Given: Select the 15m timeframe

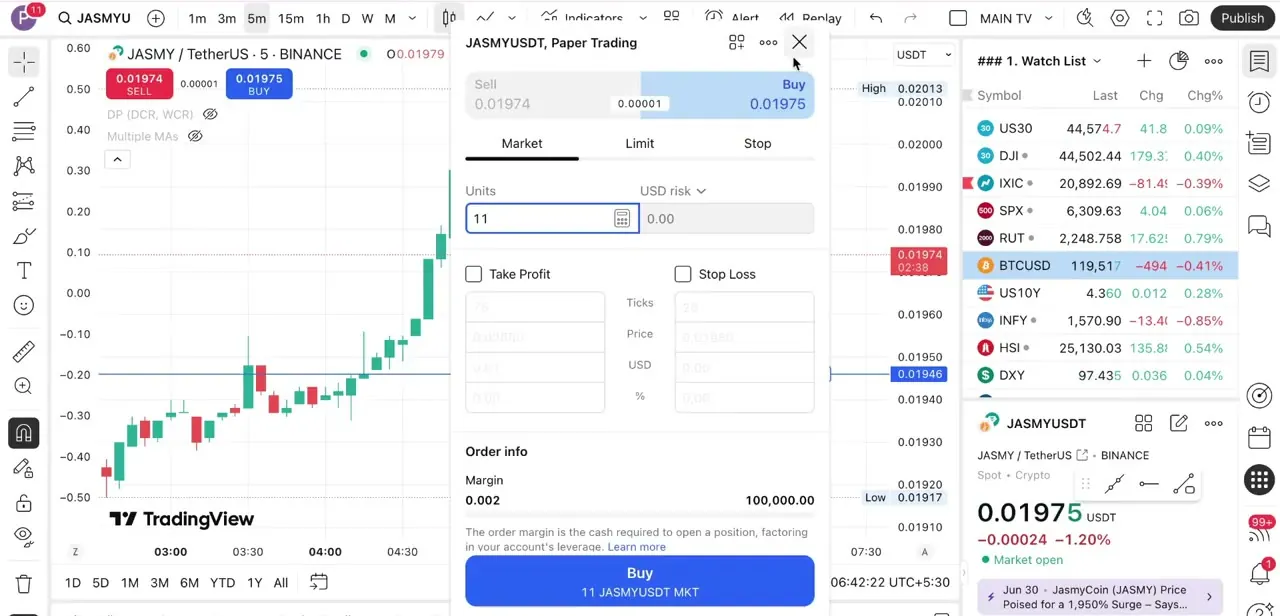Looking at the screenshot, I should pos(291,18).
